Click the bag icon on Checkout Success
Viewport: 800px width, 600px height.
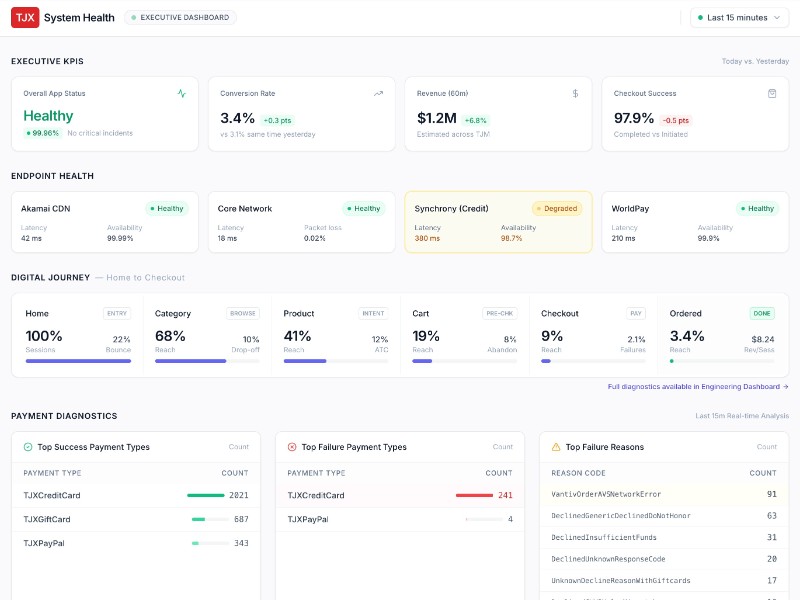point(772,94)
